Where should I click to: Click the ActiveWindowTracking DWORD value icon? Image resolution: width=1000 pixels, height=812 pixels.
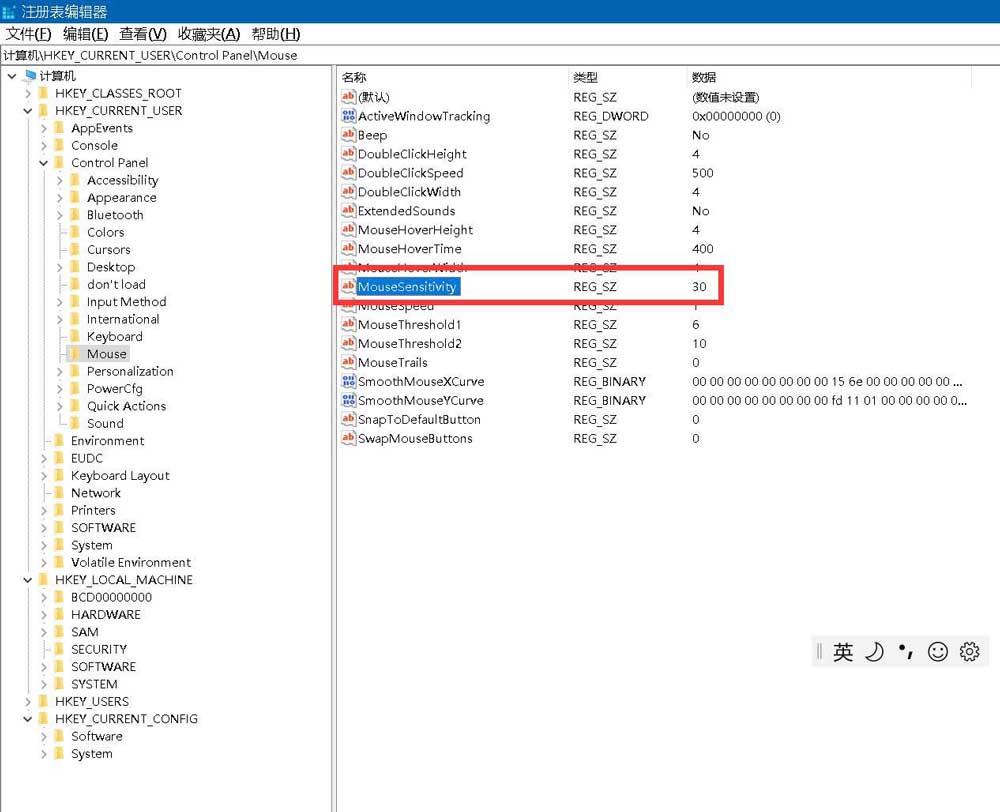[x=348, y=116]
